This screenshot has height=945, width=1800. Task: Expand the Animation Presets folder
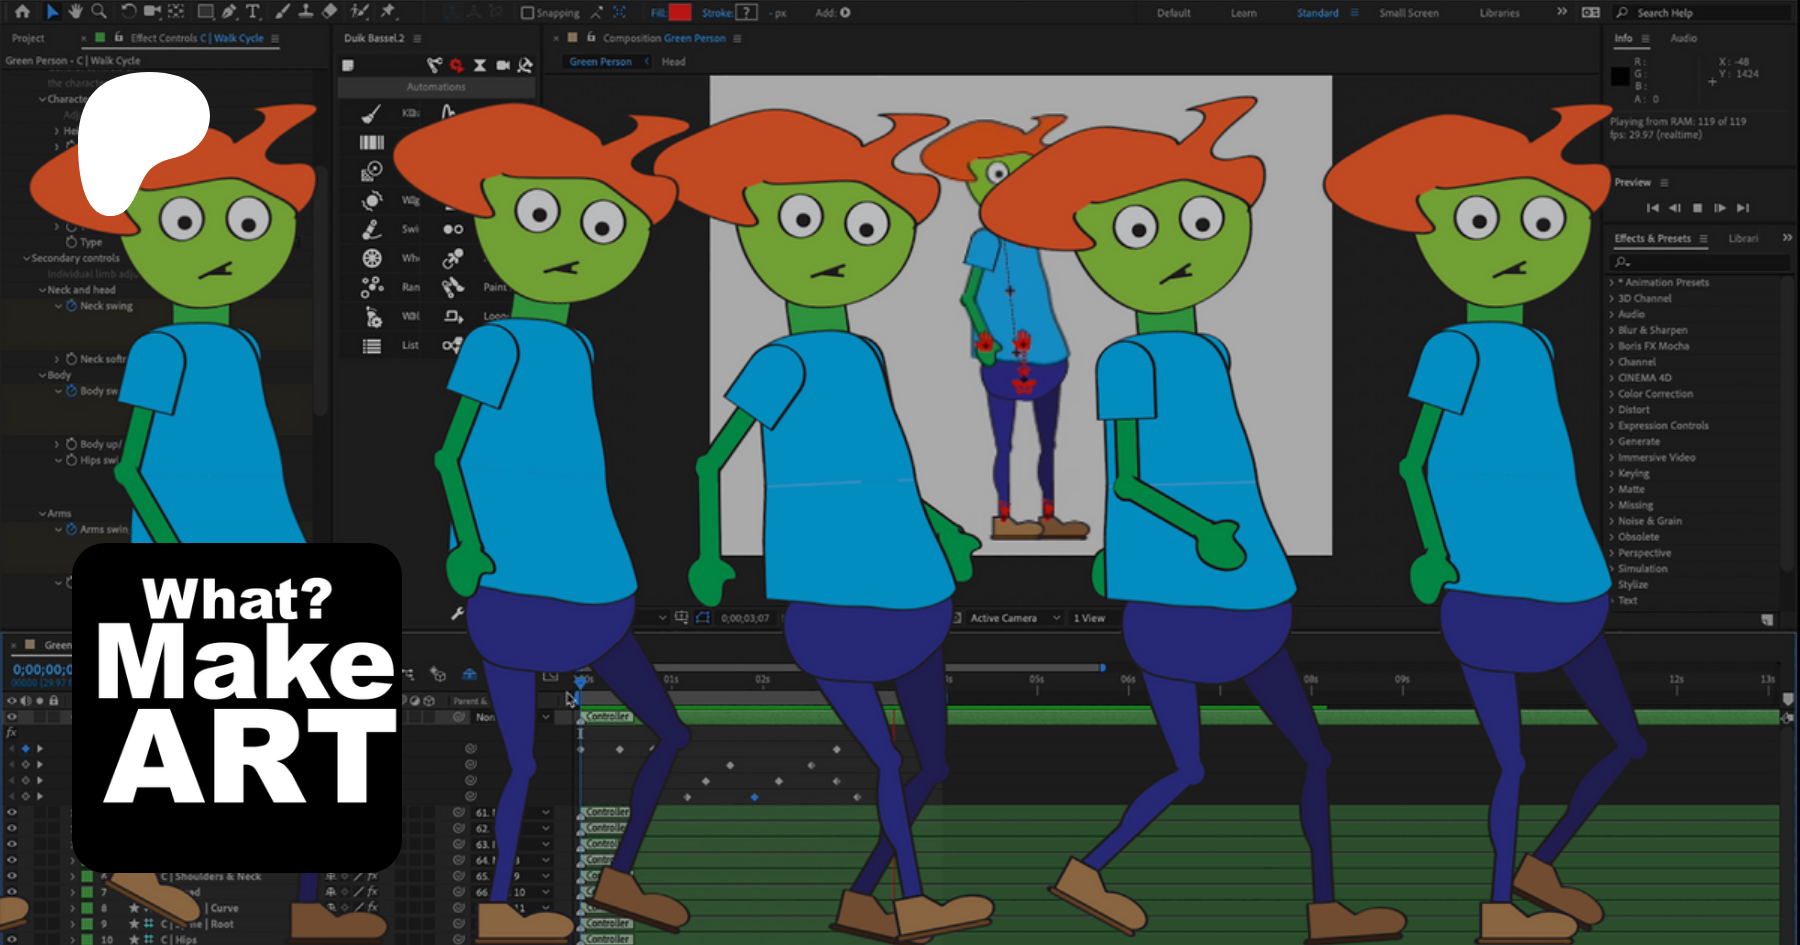pos(1666,282)
